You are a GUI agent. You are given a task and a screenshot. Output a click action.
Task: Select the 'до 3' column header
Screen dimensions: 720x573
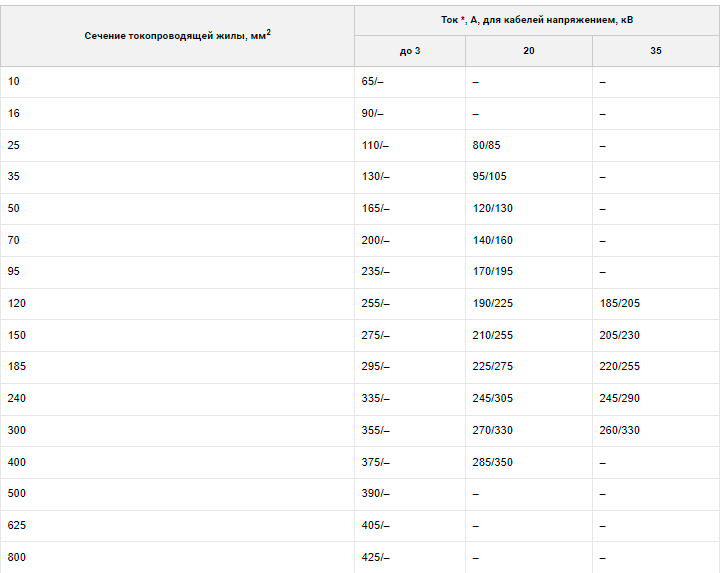tap(410, 51)
